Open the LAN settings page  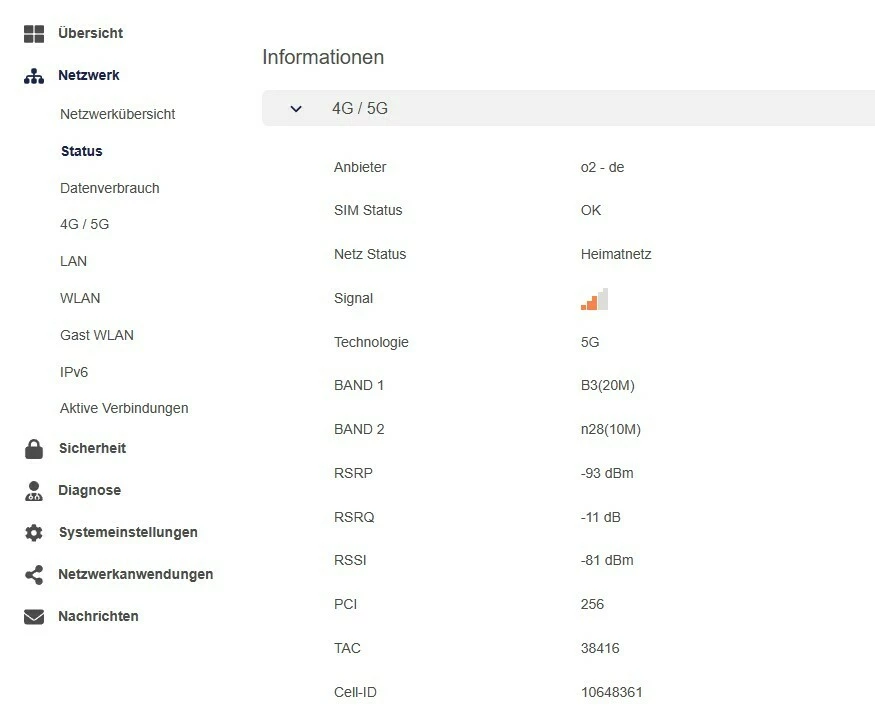tap(73, 261)
